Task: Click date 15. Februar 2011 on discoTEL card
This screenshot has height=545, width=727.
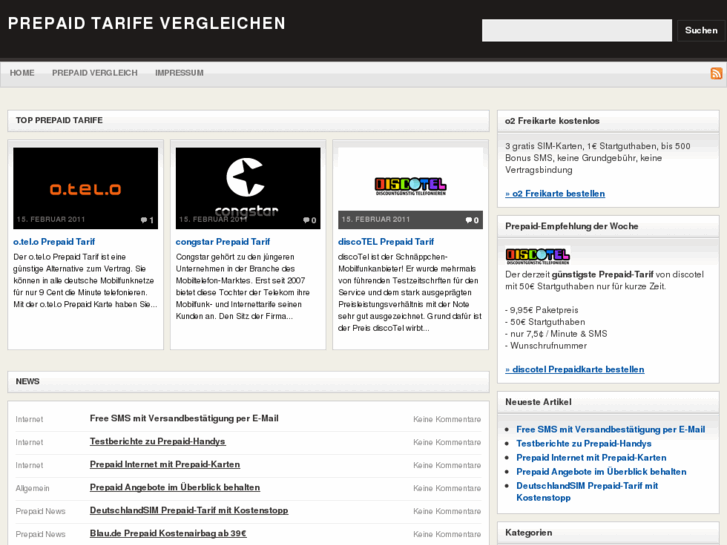Action: pos(376,219)
